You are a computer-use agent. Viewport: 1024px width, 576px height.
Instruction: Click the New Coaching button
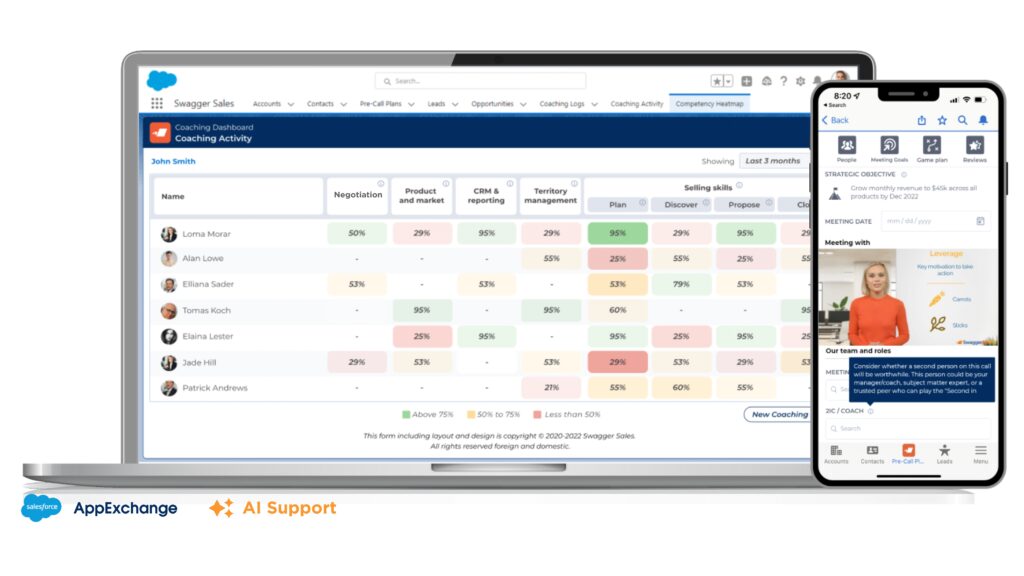click(778, 414)
